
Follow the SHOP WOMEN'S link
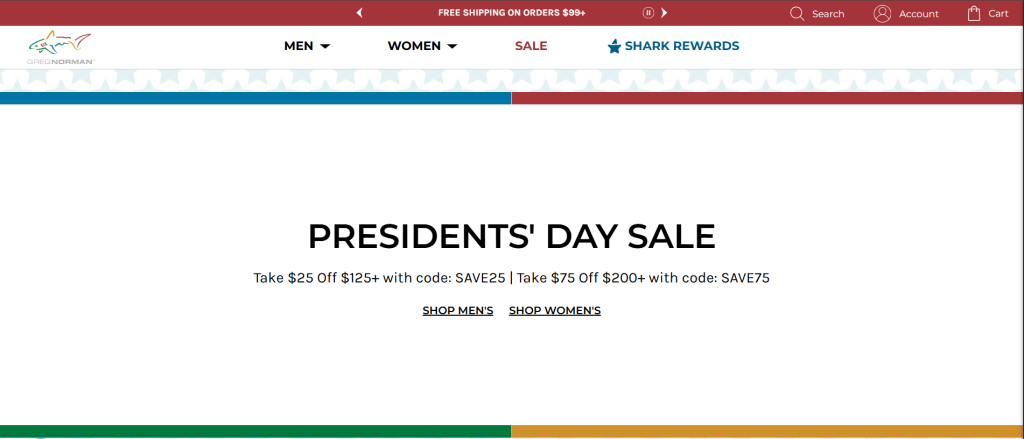pyautogui.click(x=555, y=311)
